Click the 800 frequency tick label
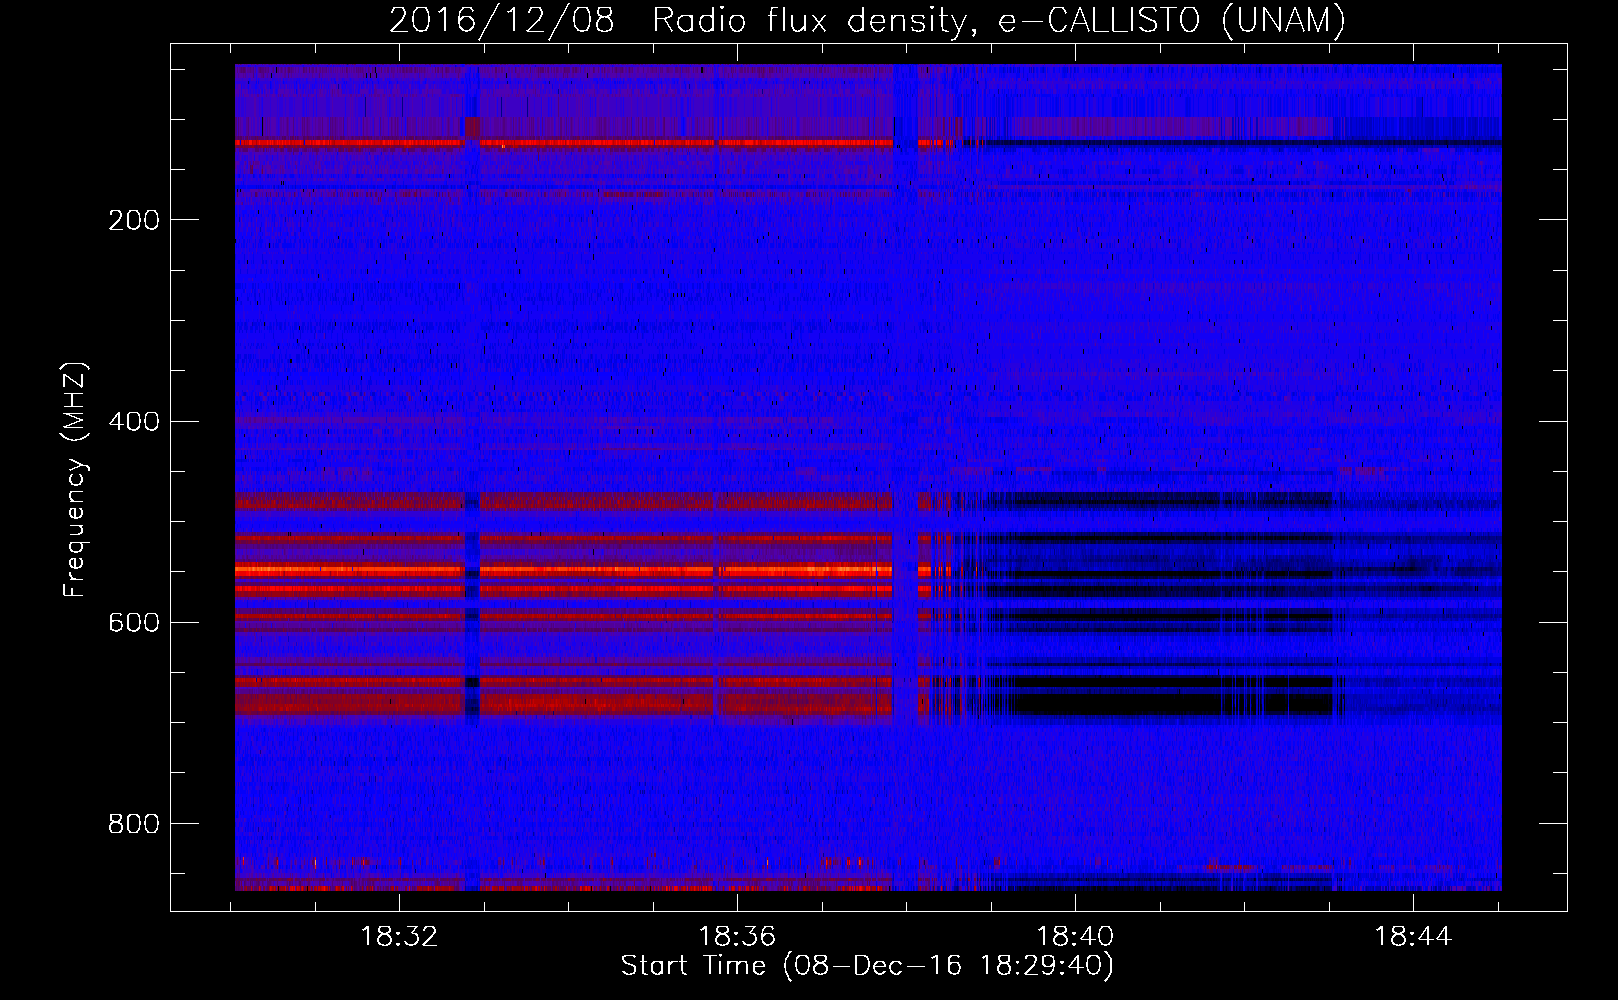1618x1000 pixels. coord(134,824)
